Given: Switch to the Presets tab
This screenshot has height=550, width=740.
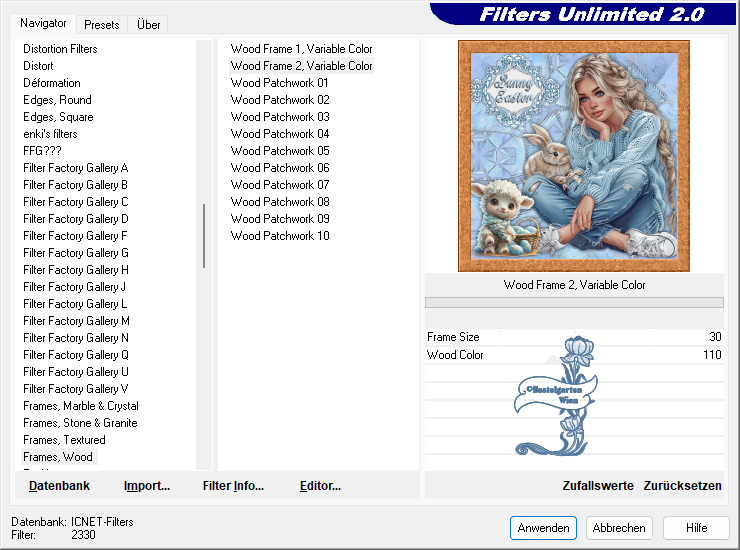Looking at the screenshot, I should click(x=101, y=24).
